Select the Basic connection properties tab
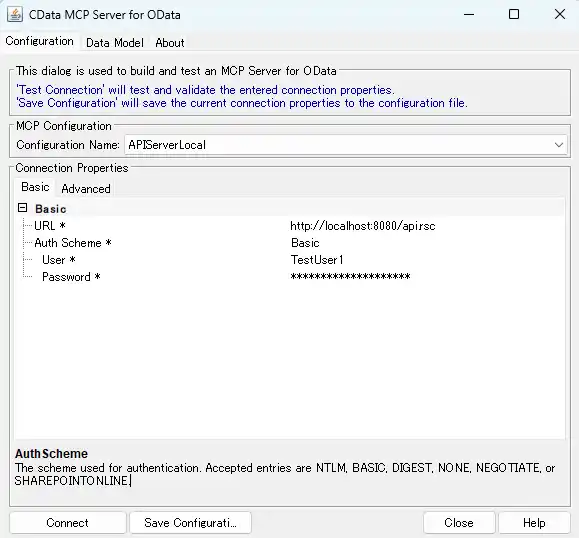Viewport: 579px width, 538px height. click(x=35, y=187)
